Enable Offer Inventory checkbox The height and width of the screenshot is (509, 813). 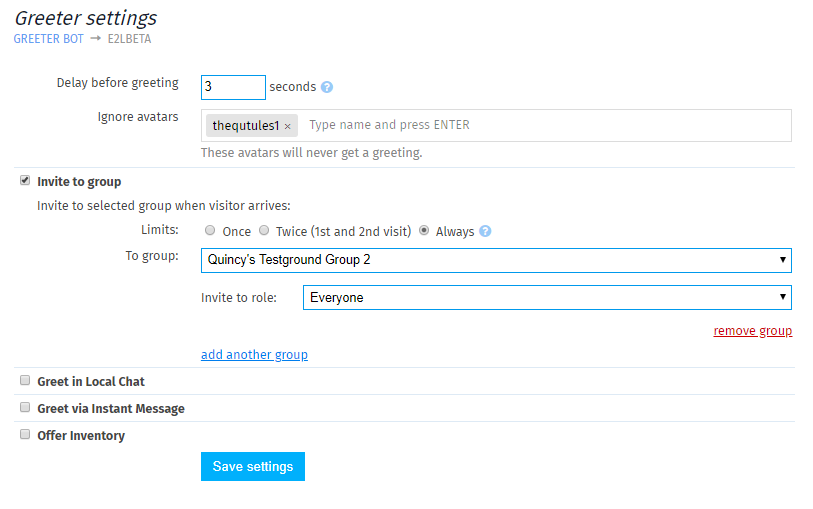click(x=25, y=434)
